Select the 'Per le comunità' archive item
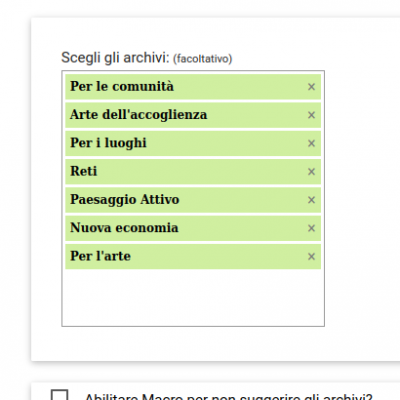The image size is (400, 400). coord(122,86)
